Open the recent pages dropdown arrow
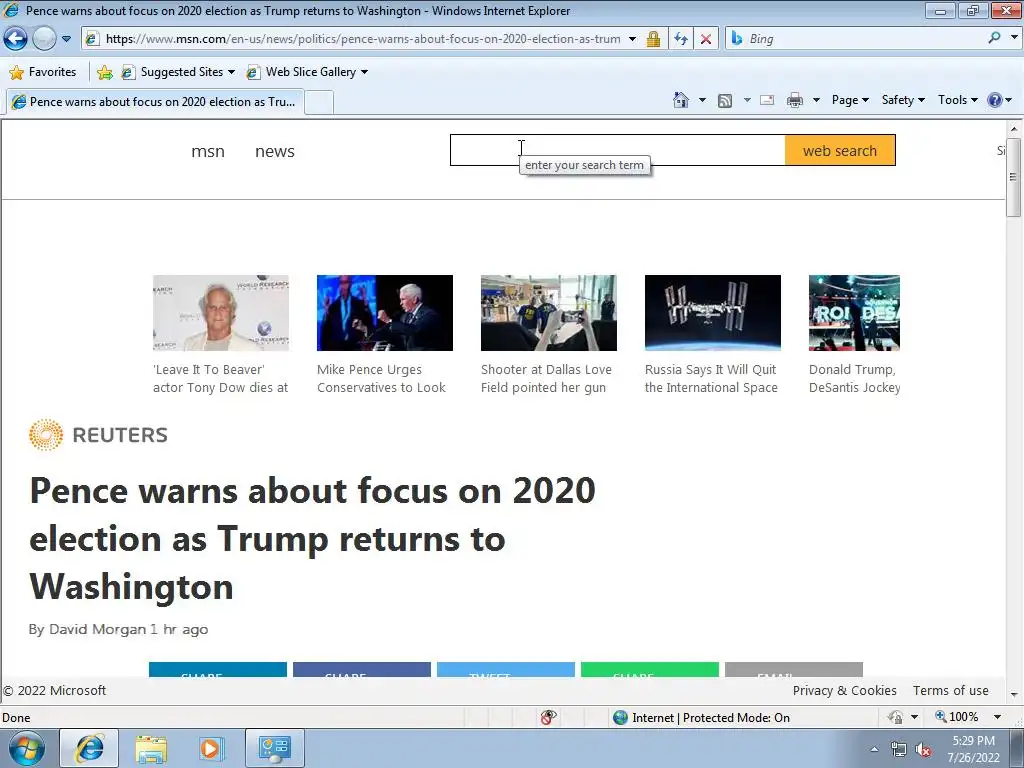This screenshot has height=768, width=1024. (67, 39)
